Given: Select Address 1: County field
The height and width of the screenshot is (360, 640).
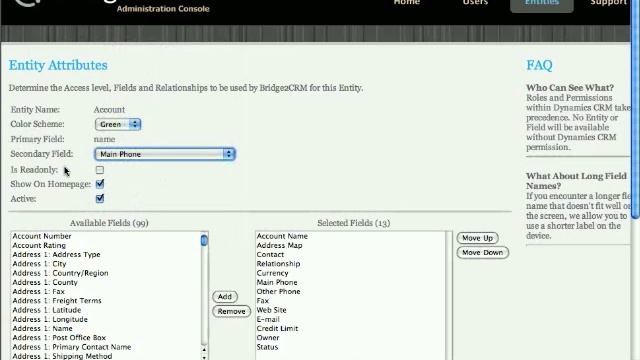Looking at the screenshot, I should coord(106,282).
